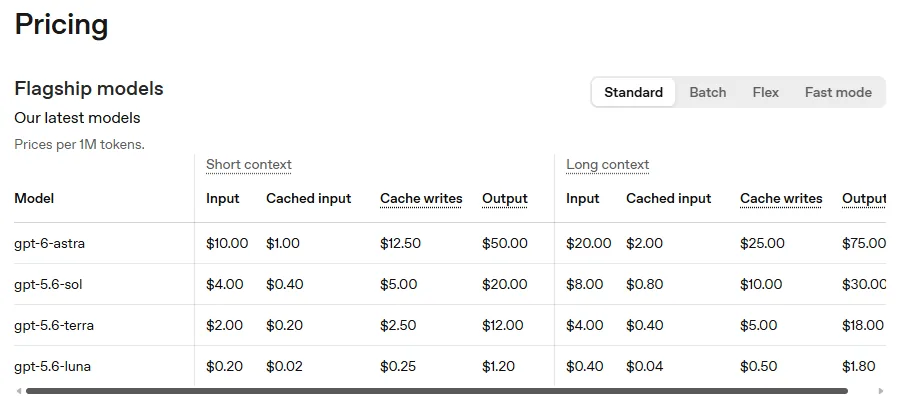Click the Short context header label

pyautogui.click(x=249, y=164)
